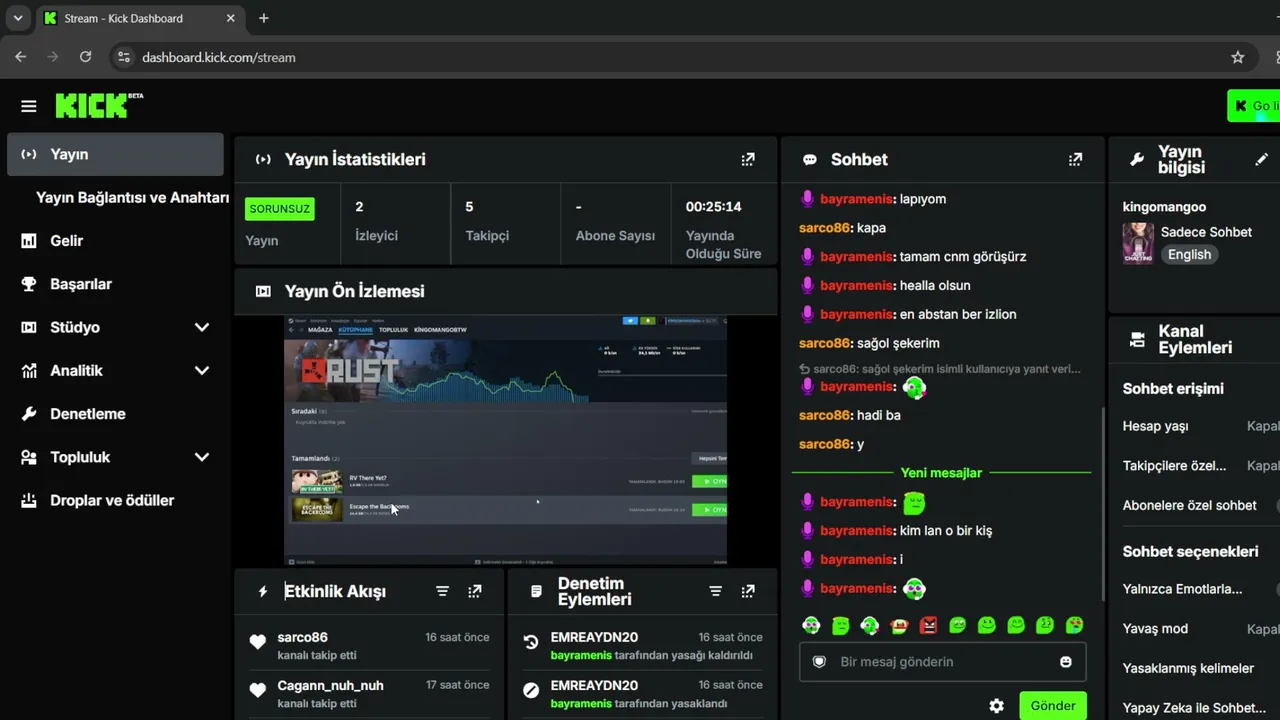Click the Just Chatting category thumbnail
1280x720 pixels.
click(x=1138, y=243)
